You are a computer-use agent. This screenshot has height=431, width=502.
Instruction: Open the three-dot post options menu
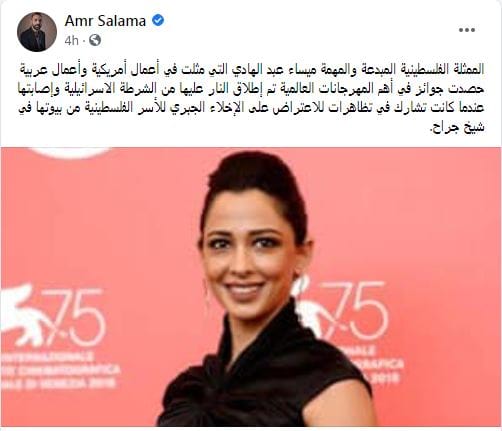coord(467,30)
